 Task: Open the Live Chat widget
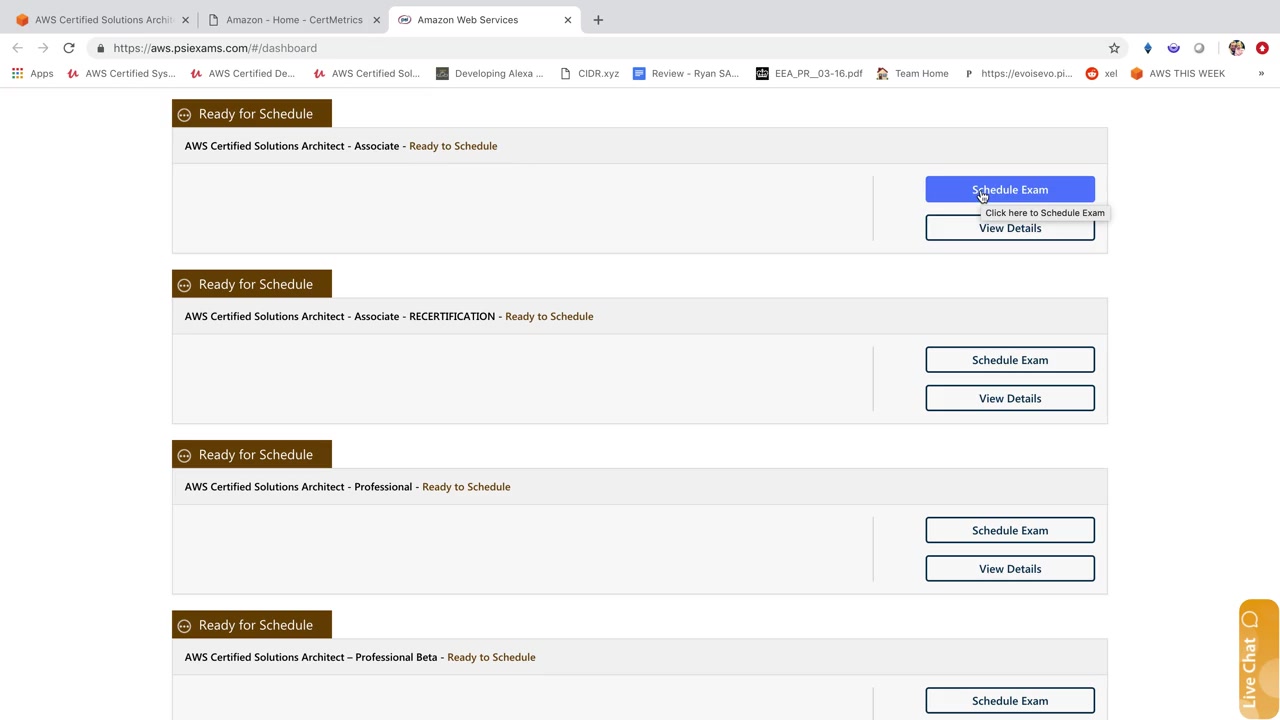coord(1258,660)
